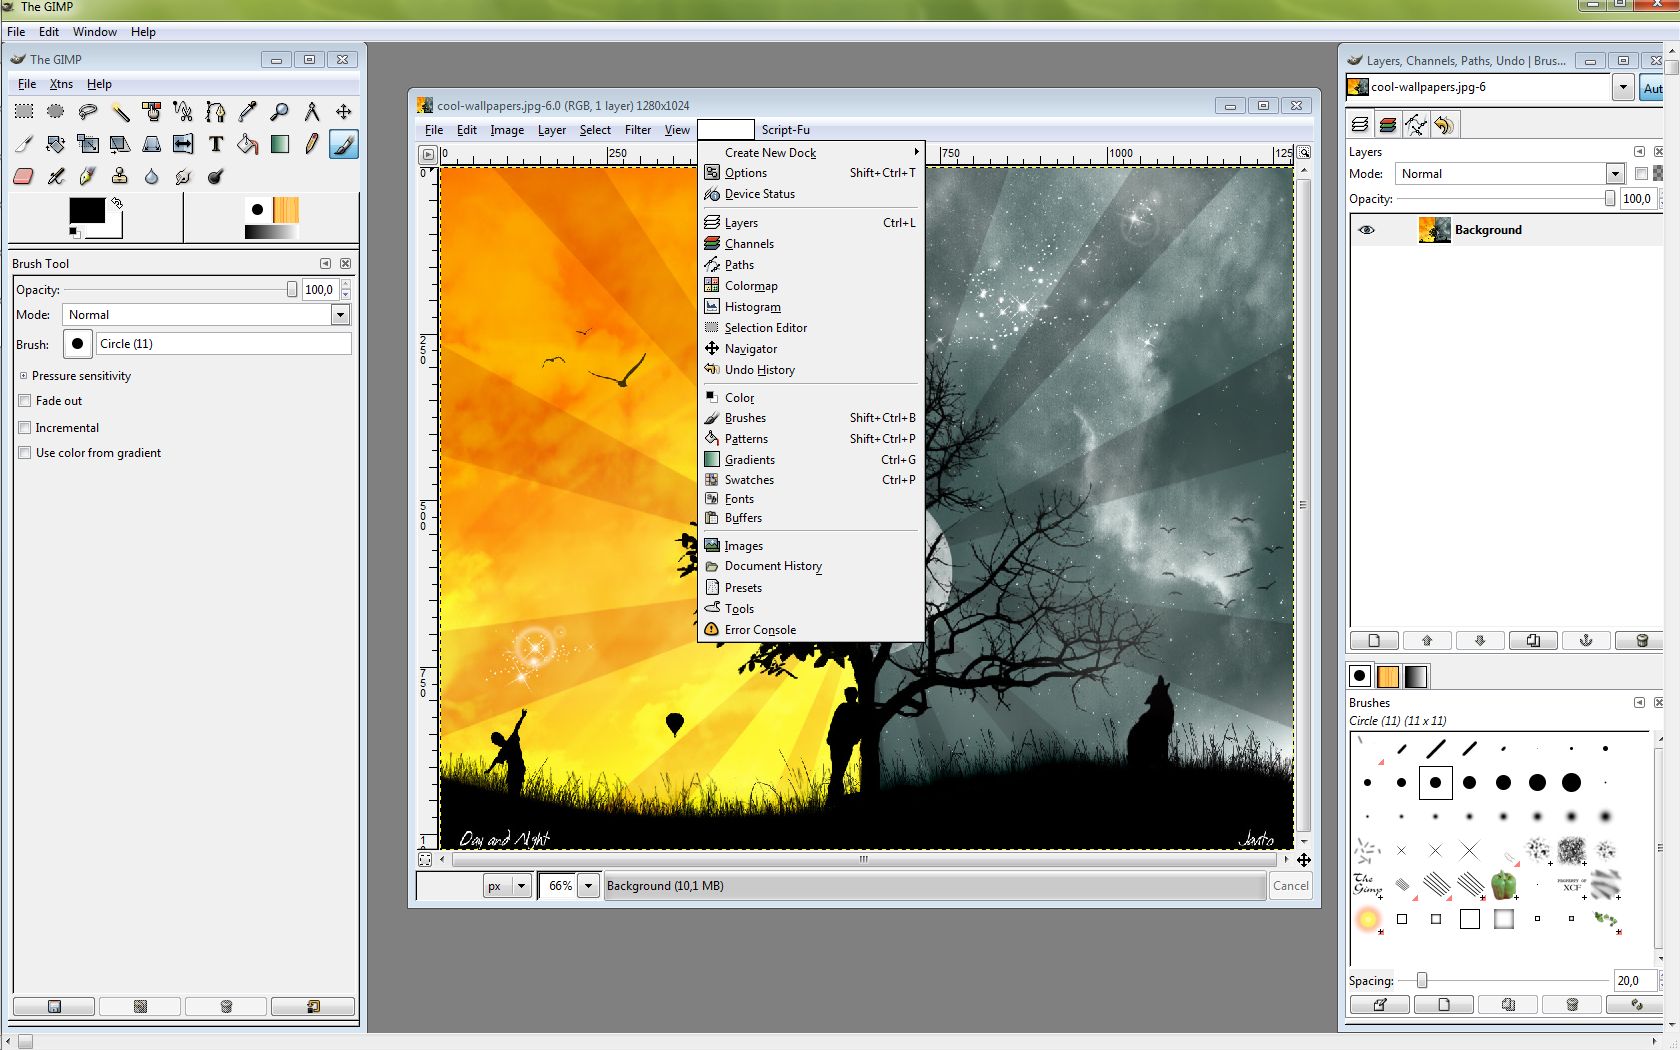Select the Eraser tool
Viewport: 1680px width, 1050px height.
(x=24, y=176)
